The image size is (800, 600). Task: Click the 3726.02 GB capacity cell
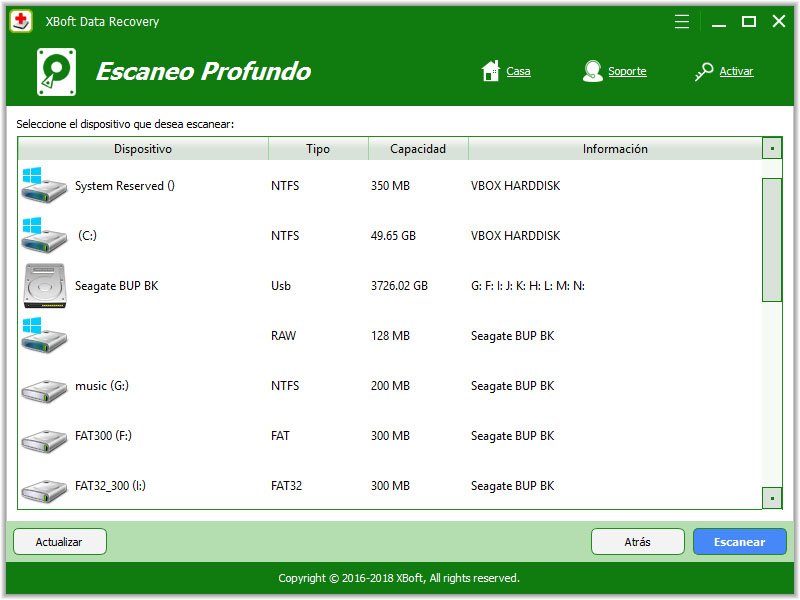(399, 286)
